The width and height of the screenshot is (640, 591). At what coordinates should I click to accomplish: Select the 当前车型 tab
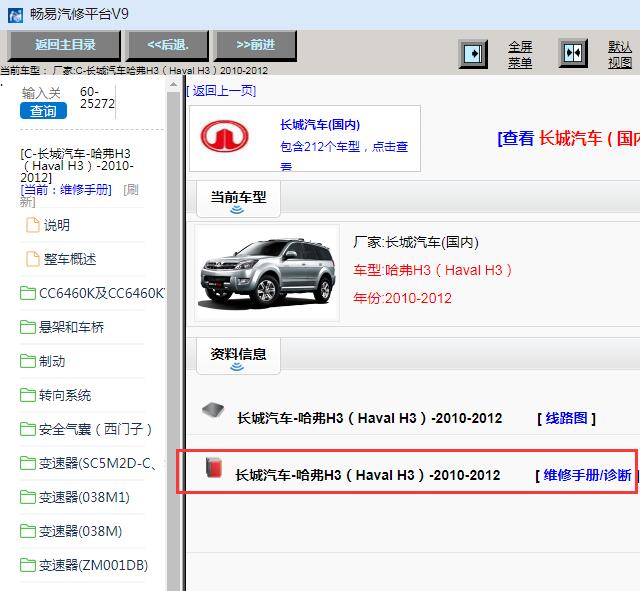coord(238,199)
